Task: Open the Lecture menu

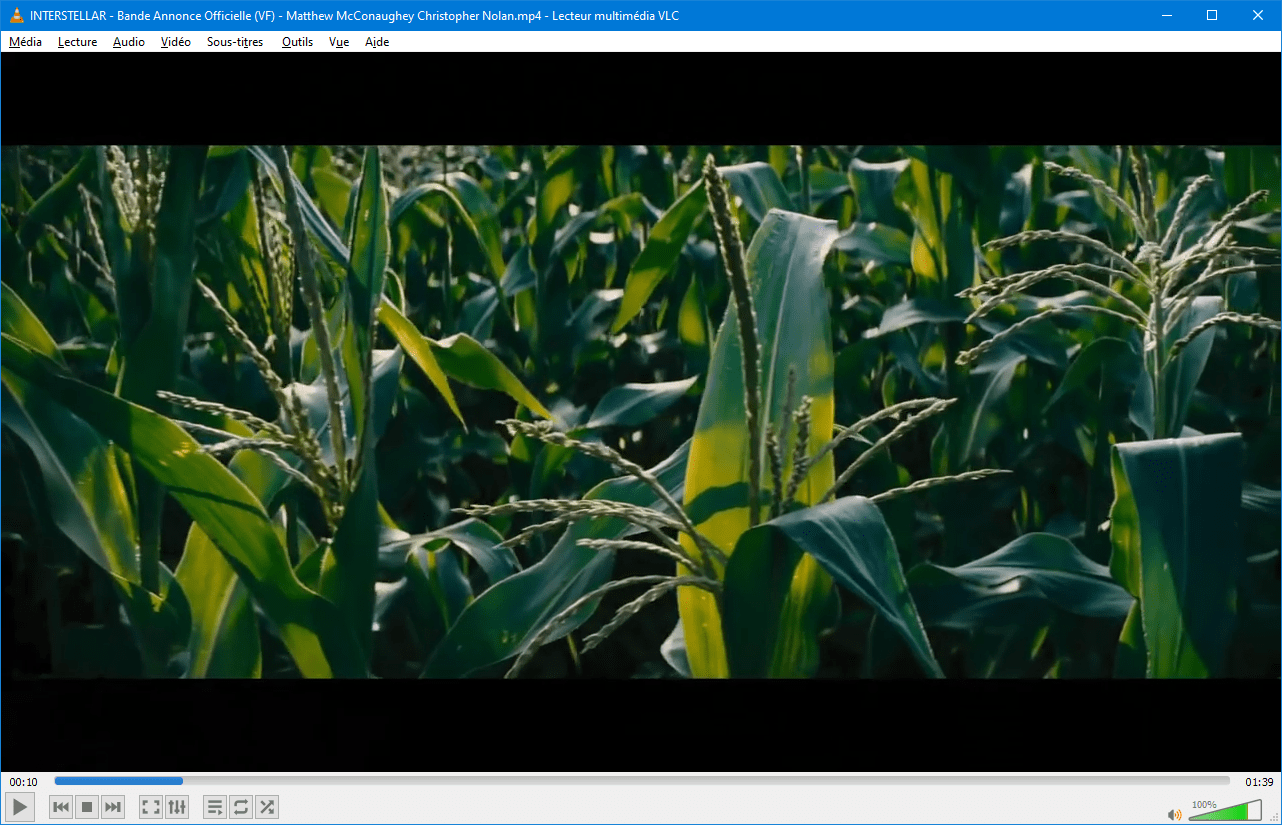Action: 78,42
